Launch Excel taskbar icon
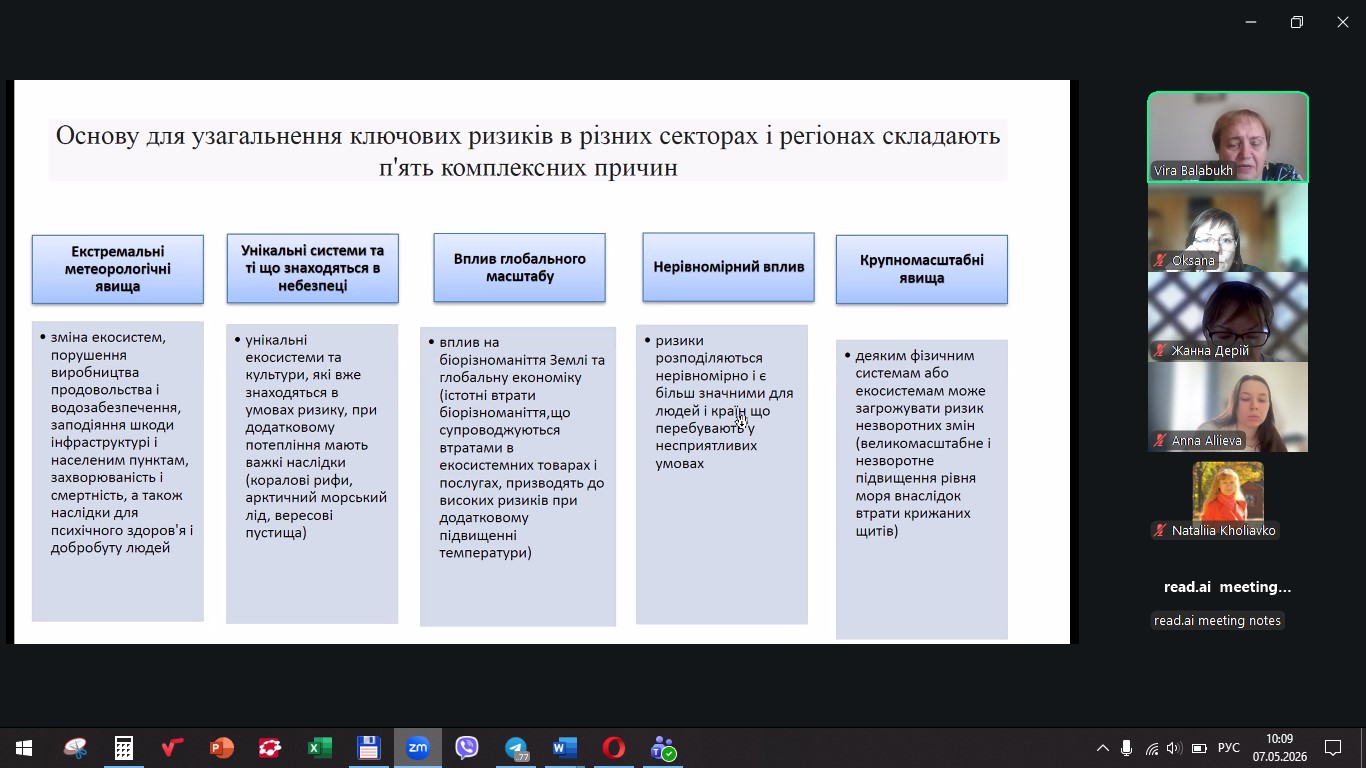Viewport: 1366px width, 768px height. [x=320, y=748]
